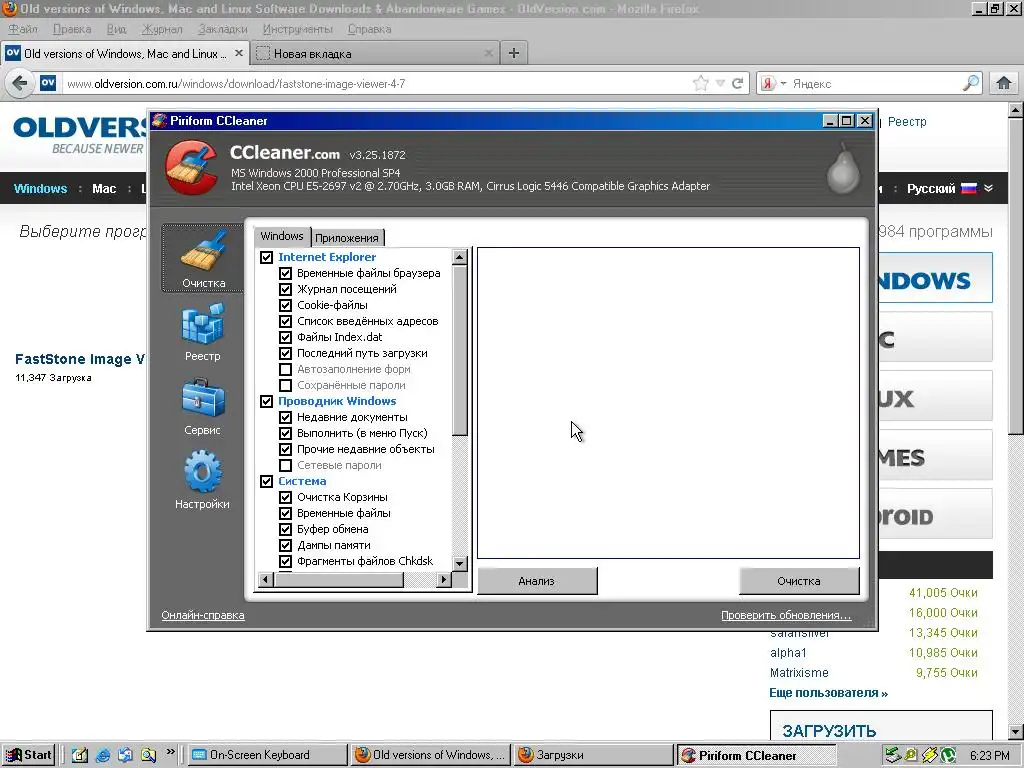Open the Файл menu in Firefox

[x=23, y=29]
